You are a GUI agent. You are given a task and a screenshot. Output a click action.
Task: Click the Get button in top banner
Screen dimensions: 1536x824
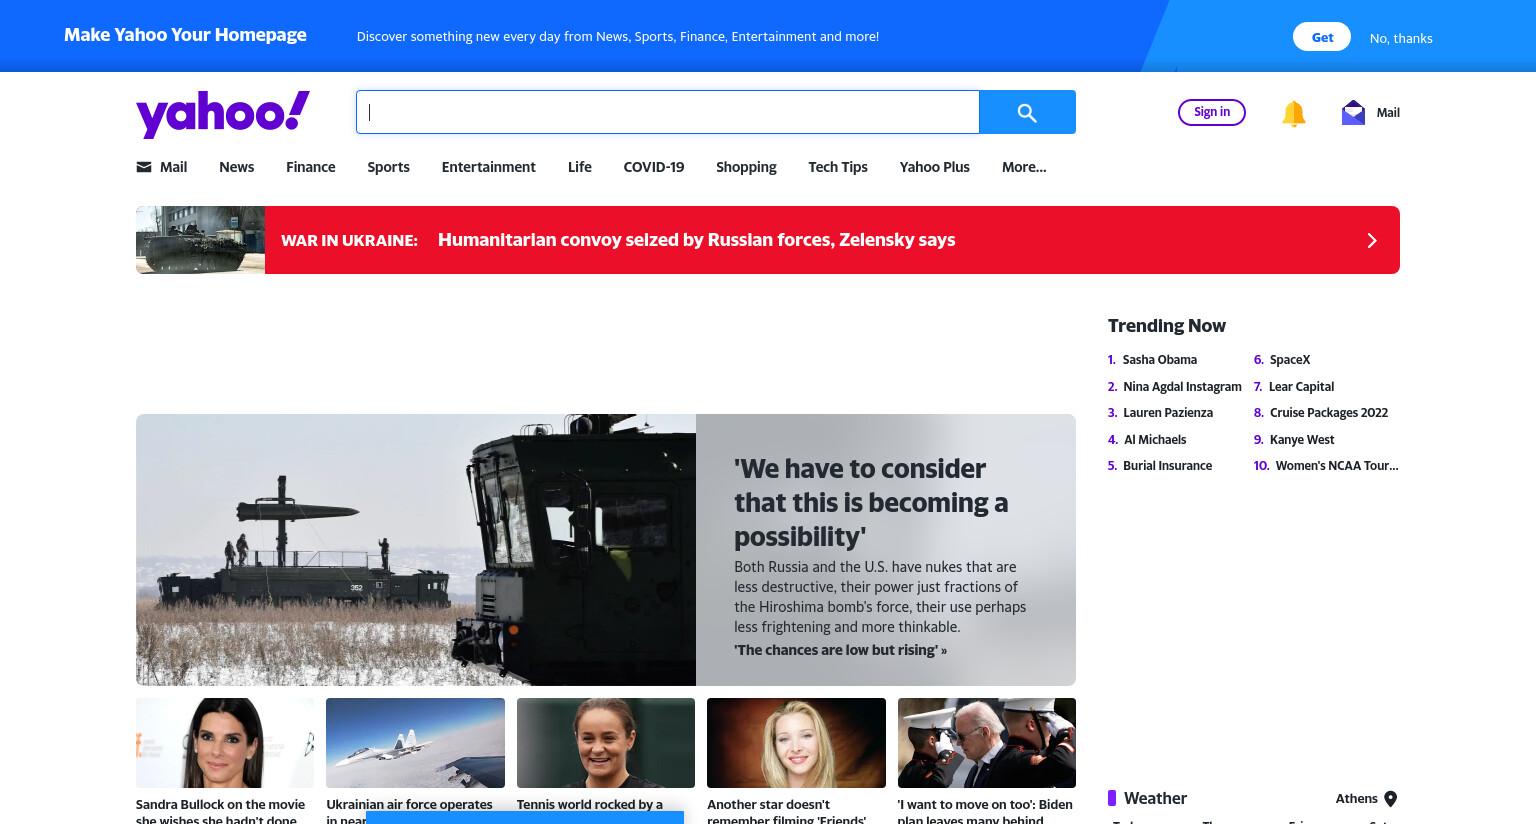coord(1322,37)
